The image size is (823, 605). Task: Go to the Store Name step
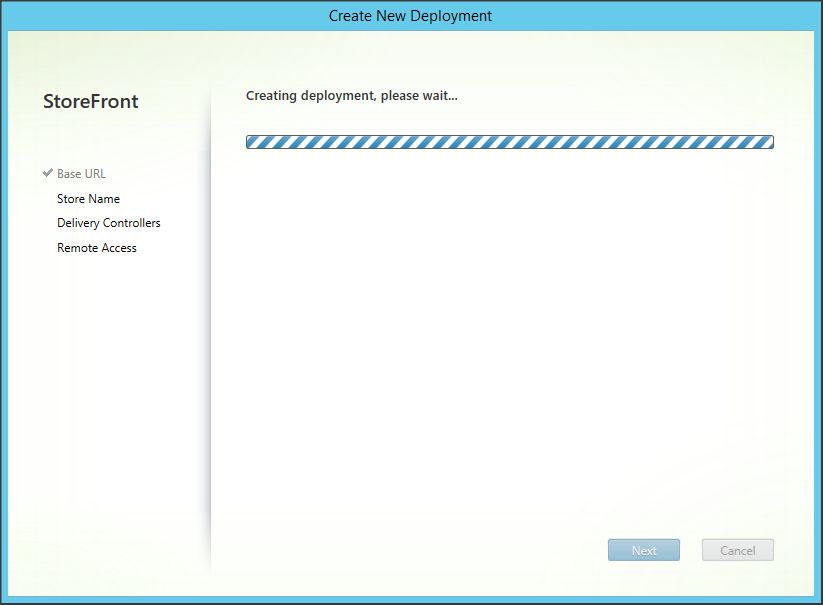click(x=88, y=199)
